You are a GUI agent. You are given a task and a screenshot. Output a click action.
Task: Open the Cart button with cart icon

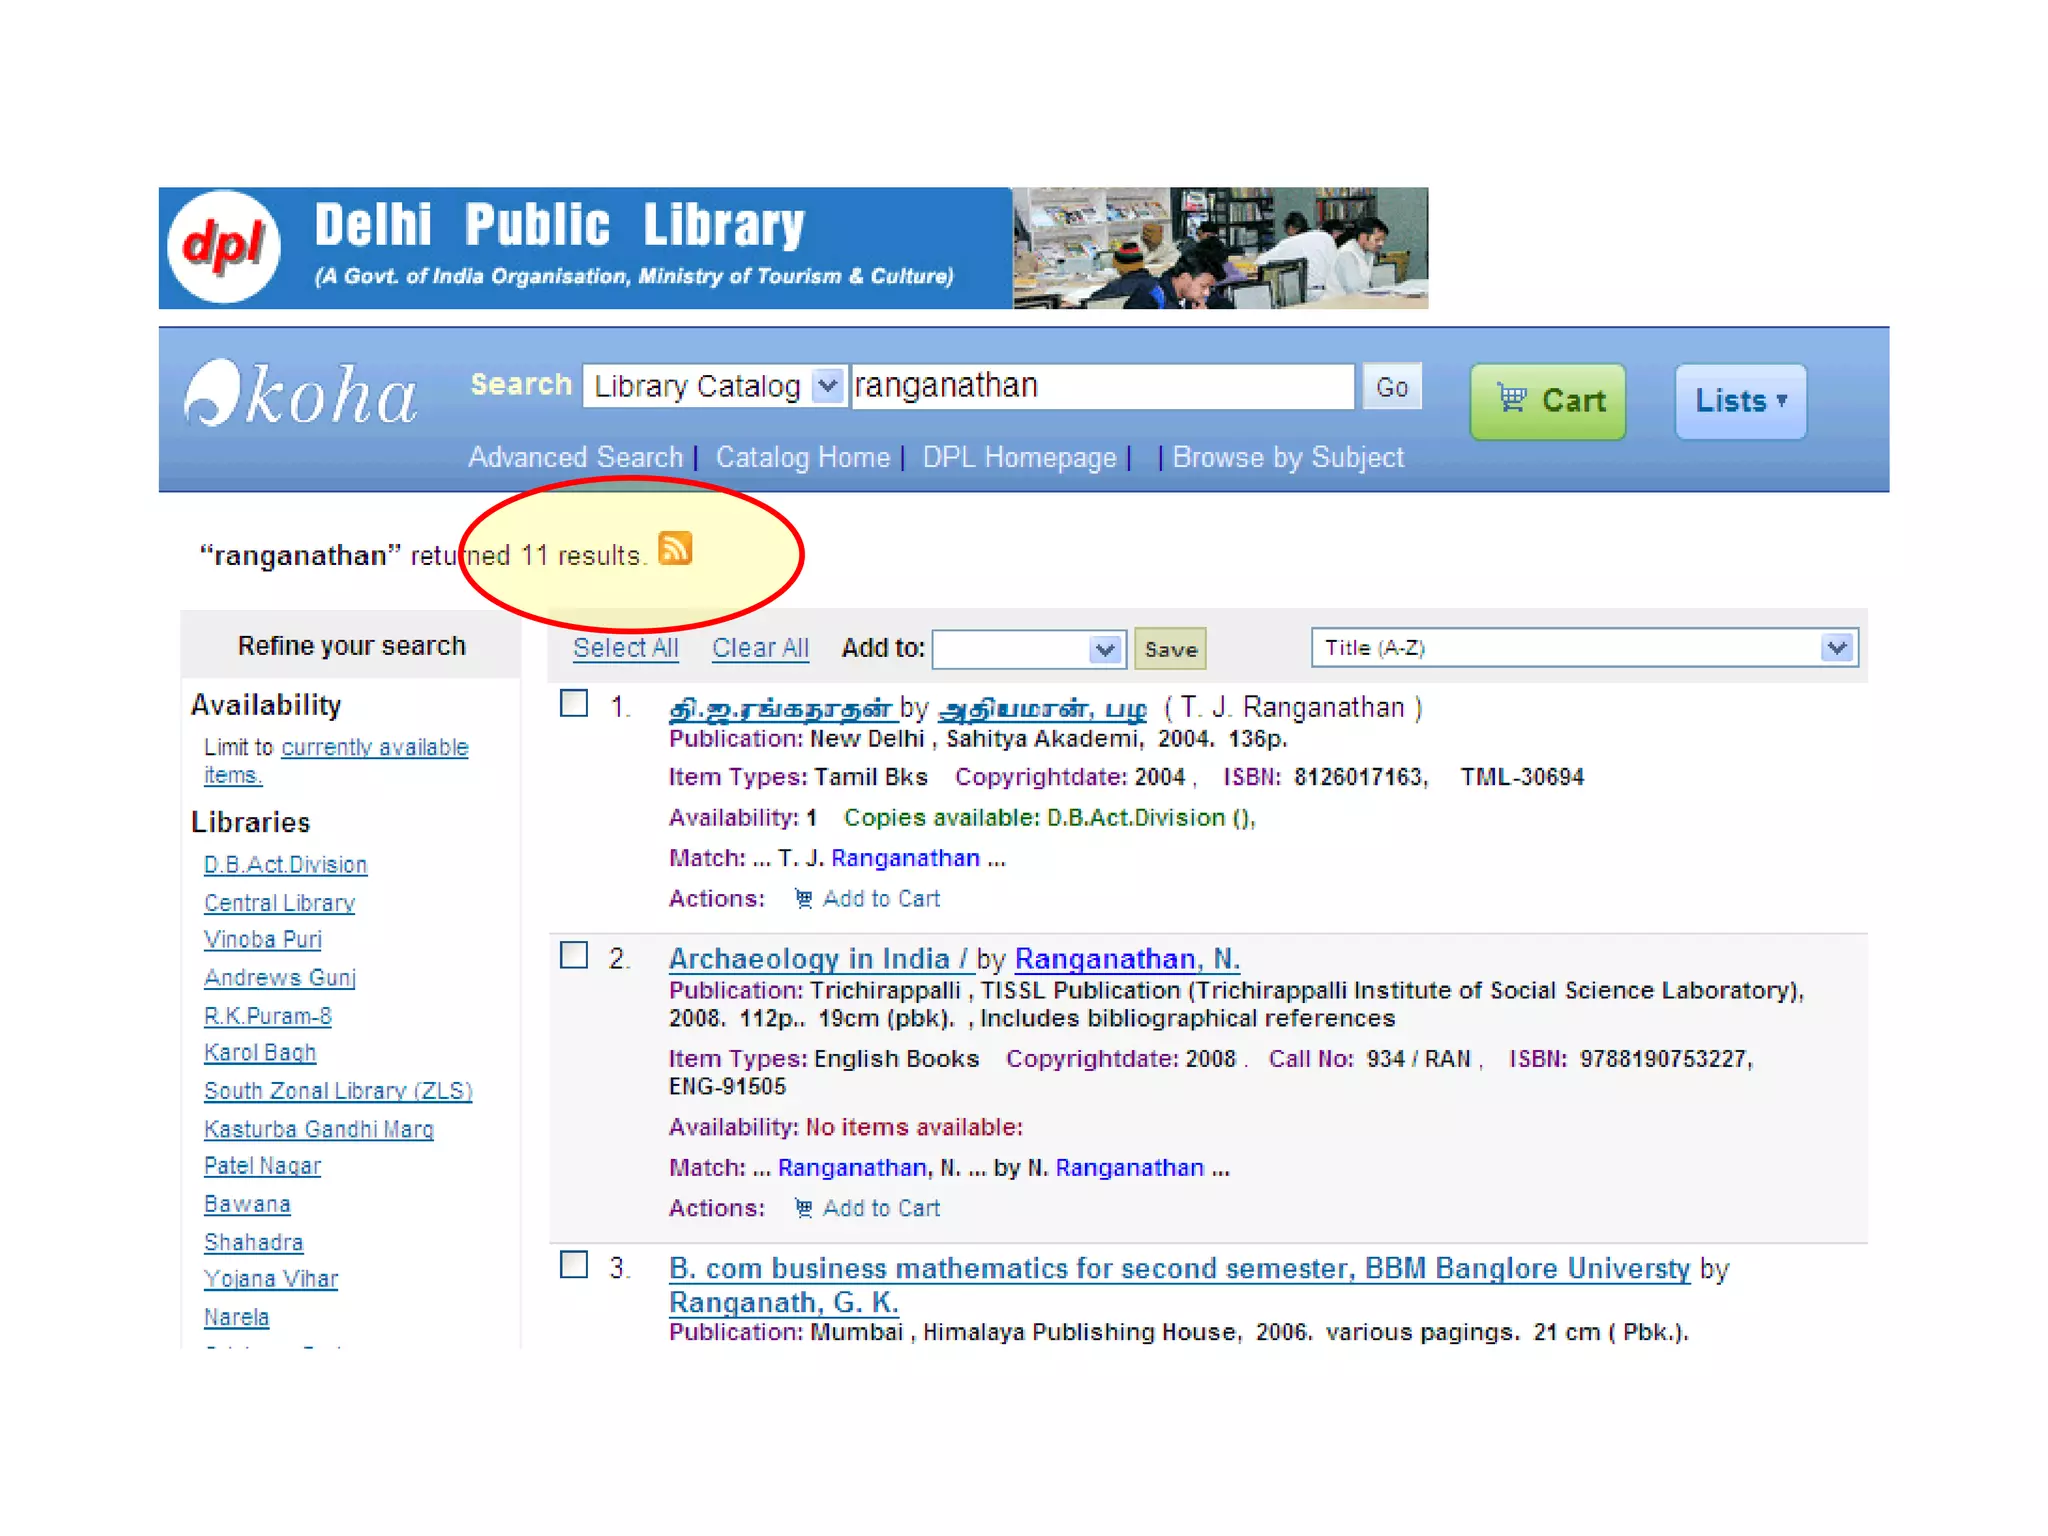tap(1547, 401)
